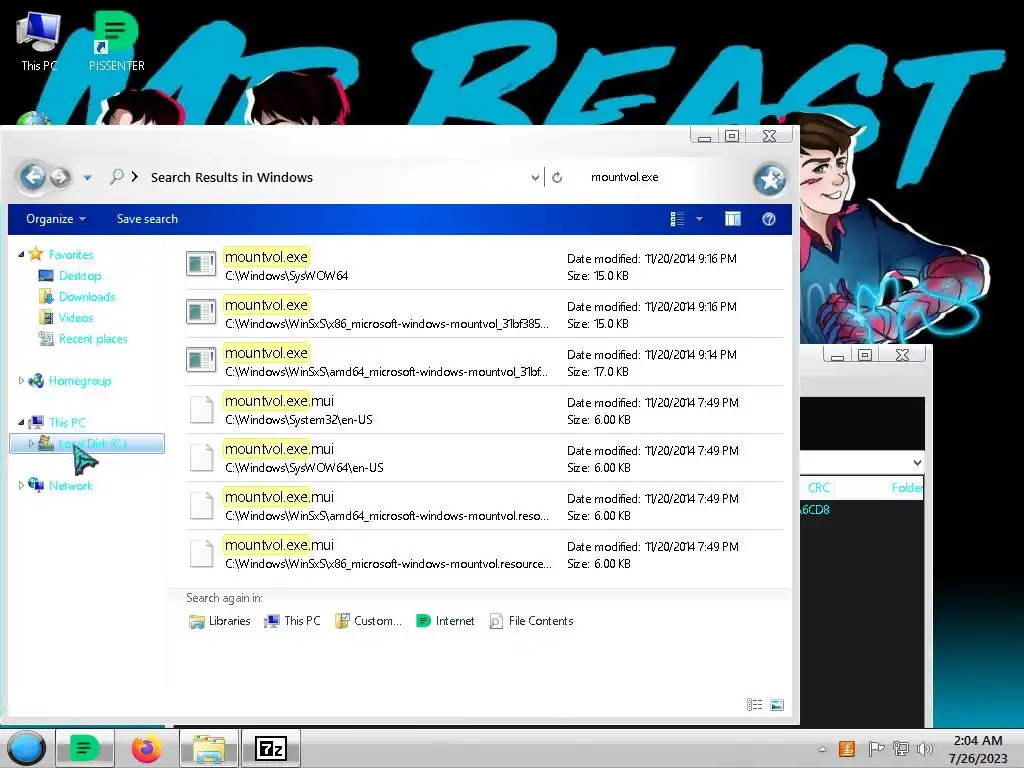Open File Explorer taskbar button

(209, 748)
